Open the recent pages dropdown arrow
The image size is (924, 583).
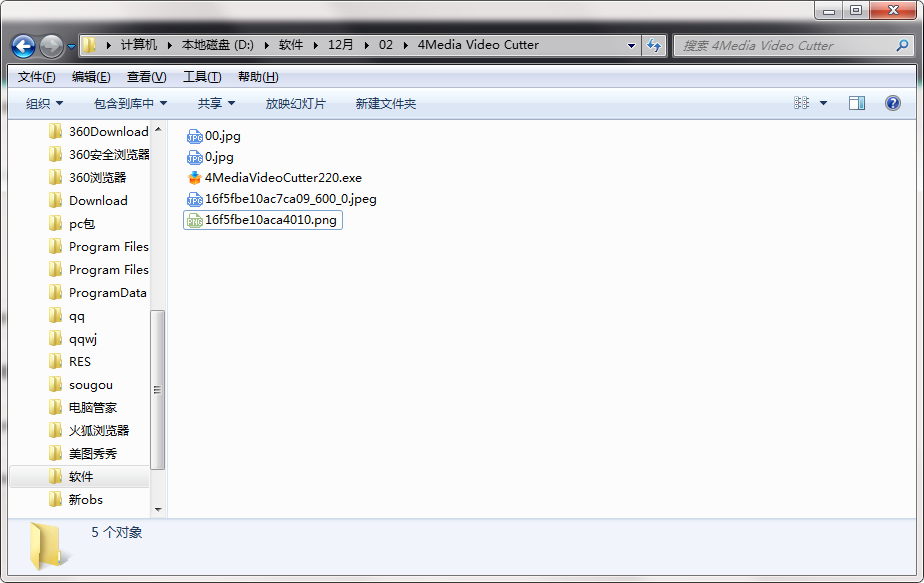point(71,47)
